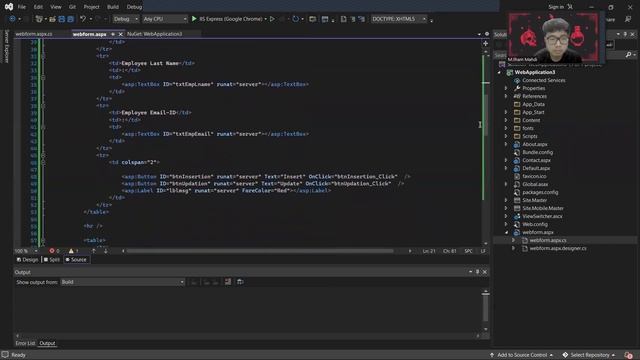The height and width of the screenshot is (360, 640).
Task: Click the notifications icon in status bar corner
Action: (x=628, y=355)
